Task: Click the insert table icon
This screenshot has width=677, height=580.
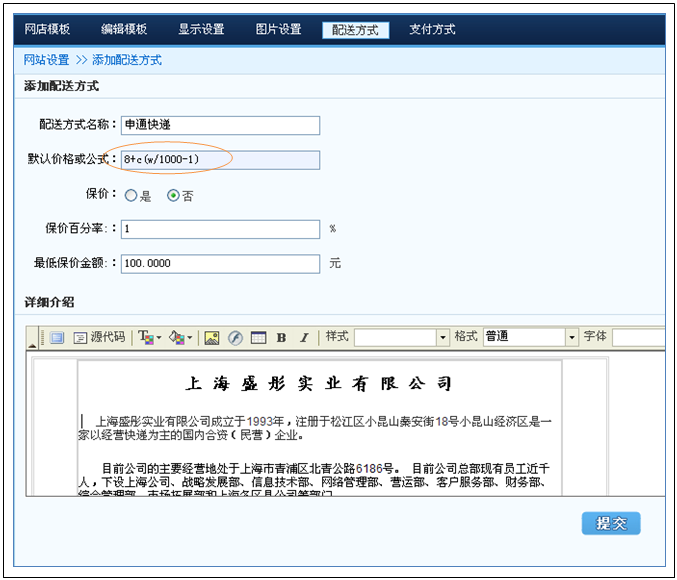Action: (259, 337)
